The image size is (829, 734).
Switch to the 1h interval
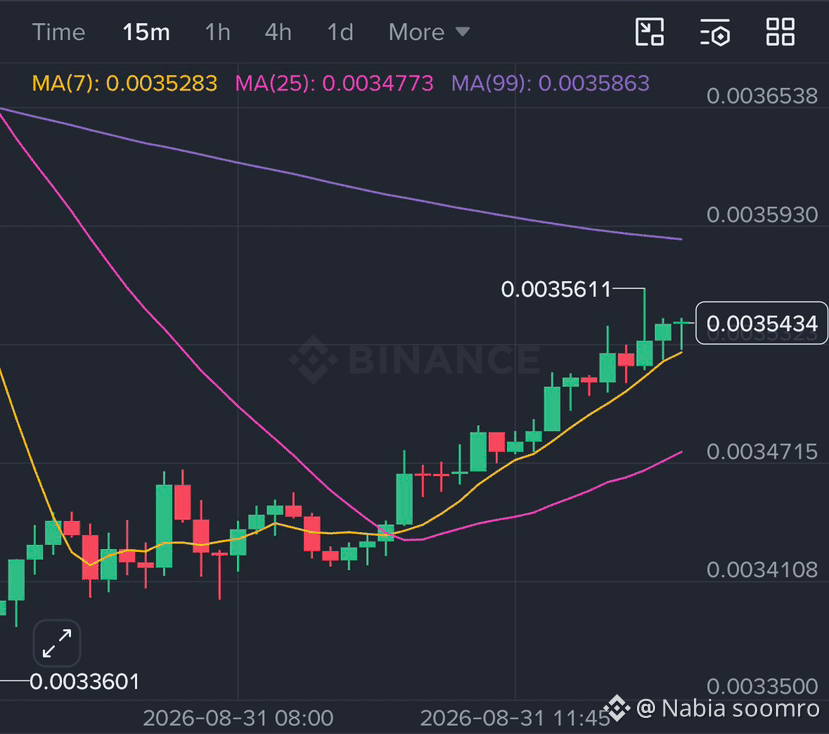218,32
